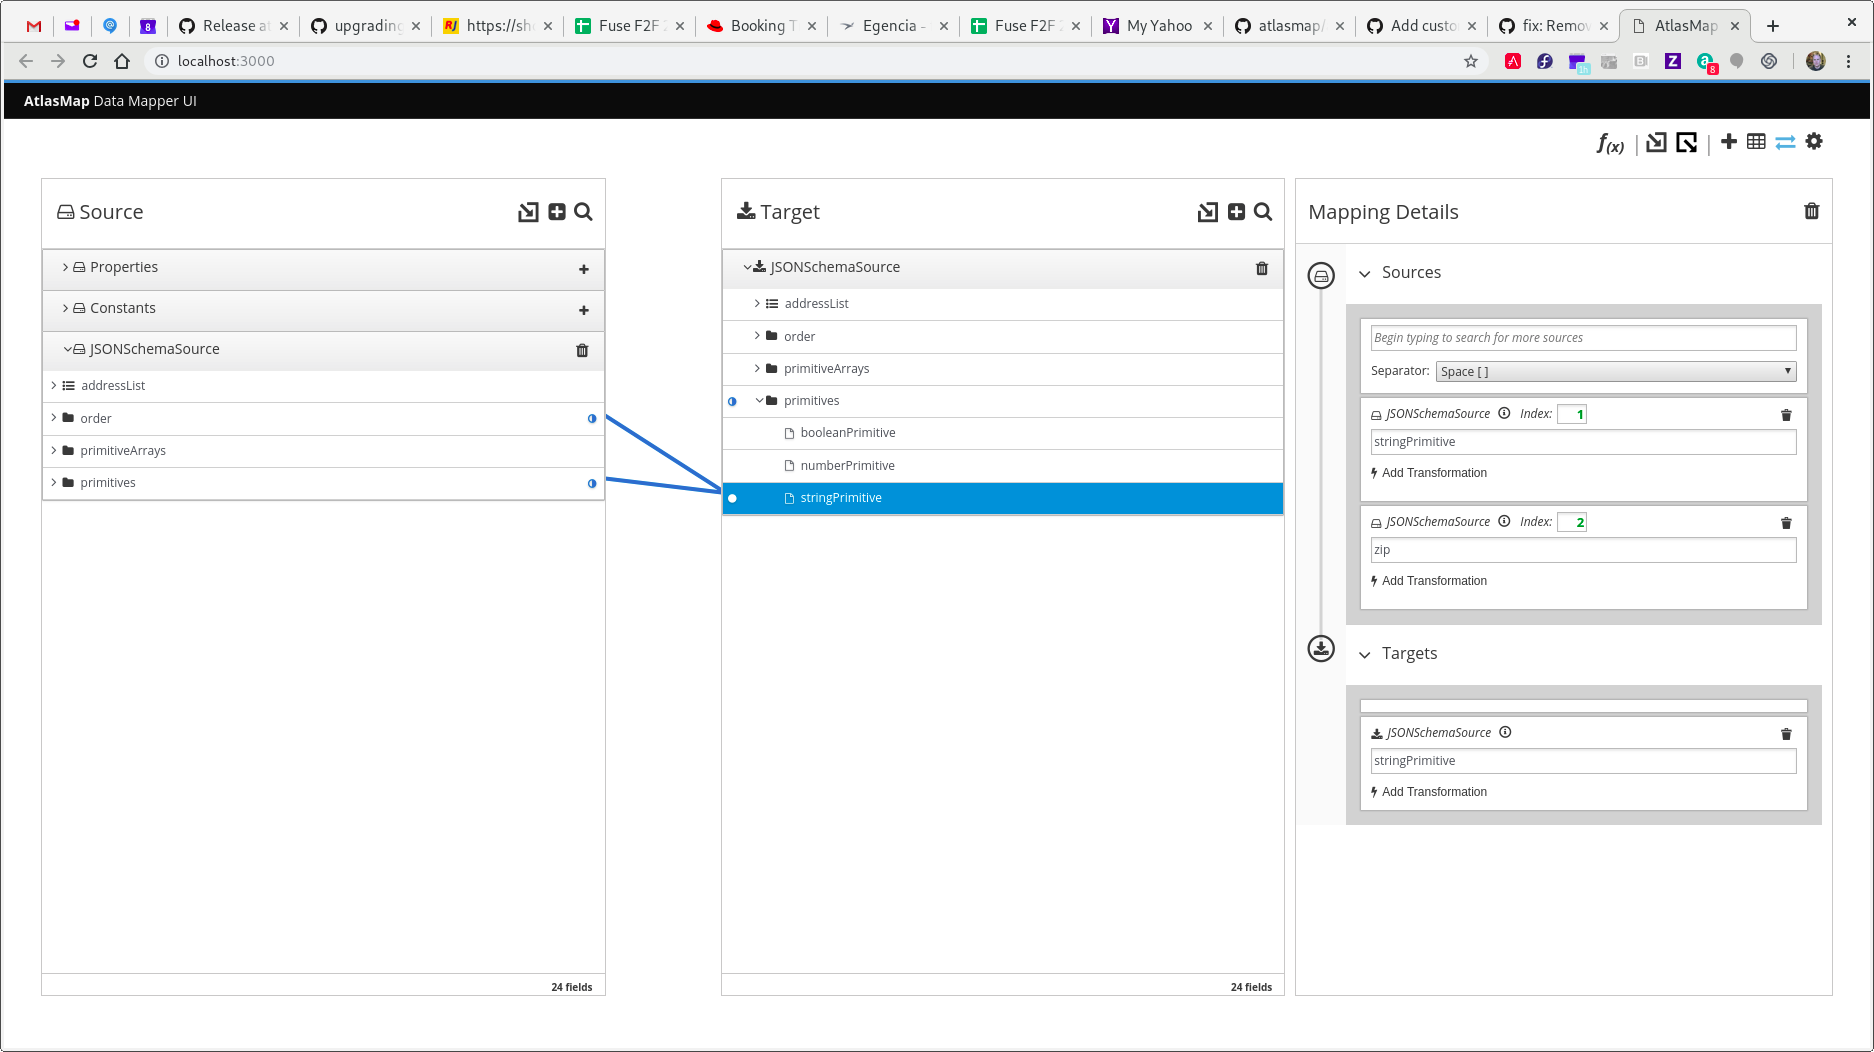Change the Index value 2 for zip
The image size is (1874, 1052).
click(1572, 521)
